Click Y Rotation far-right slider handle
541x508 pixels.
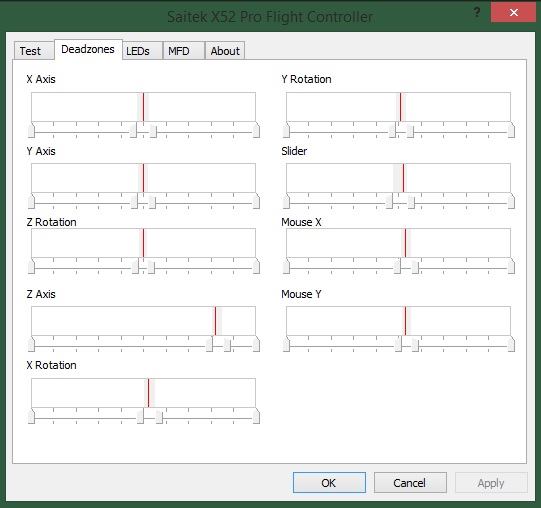pyautogui.click(x=511, y=130)
